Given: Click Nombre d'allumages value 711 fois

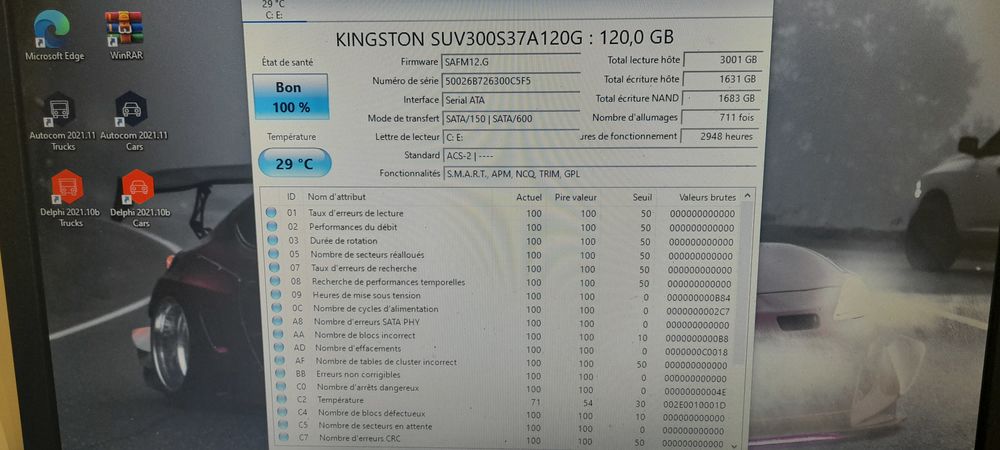Looking at the screenshot, I should click(x=720, y=117).
